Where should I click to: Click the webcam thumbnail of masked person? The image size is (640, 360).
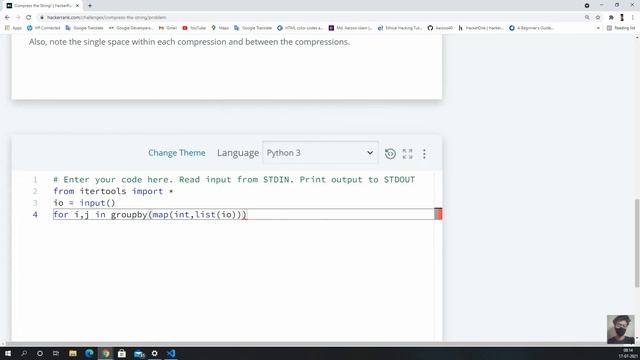tap(620, 329)
